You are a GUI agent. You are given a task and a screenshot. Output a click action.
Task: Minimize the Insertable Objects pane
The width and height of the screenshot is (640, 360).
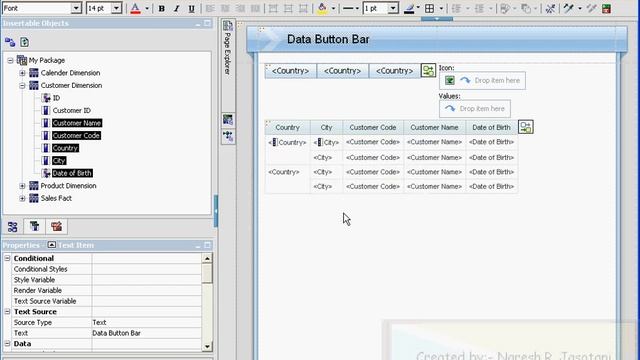click(x=198, y=24)
